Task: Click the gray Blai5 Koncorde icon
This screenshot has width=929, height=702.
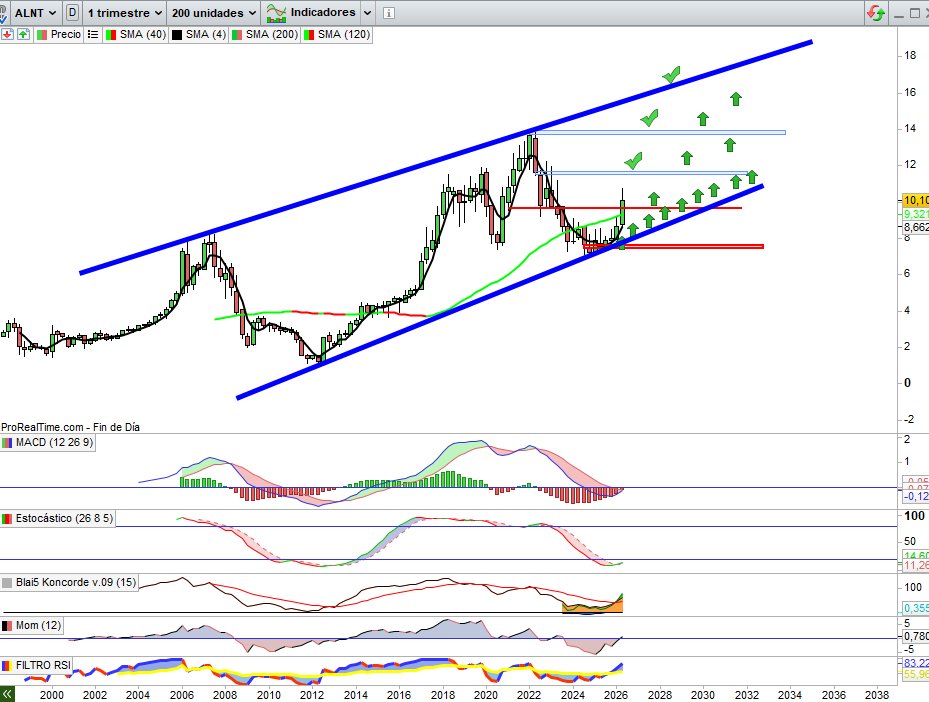Action: [x=7, y=583]
